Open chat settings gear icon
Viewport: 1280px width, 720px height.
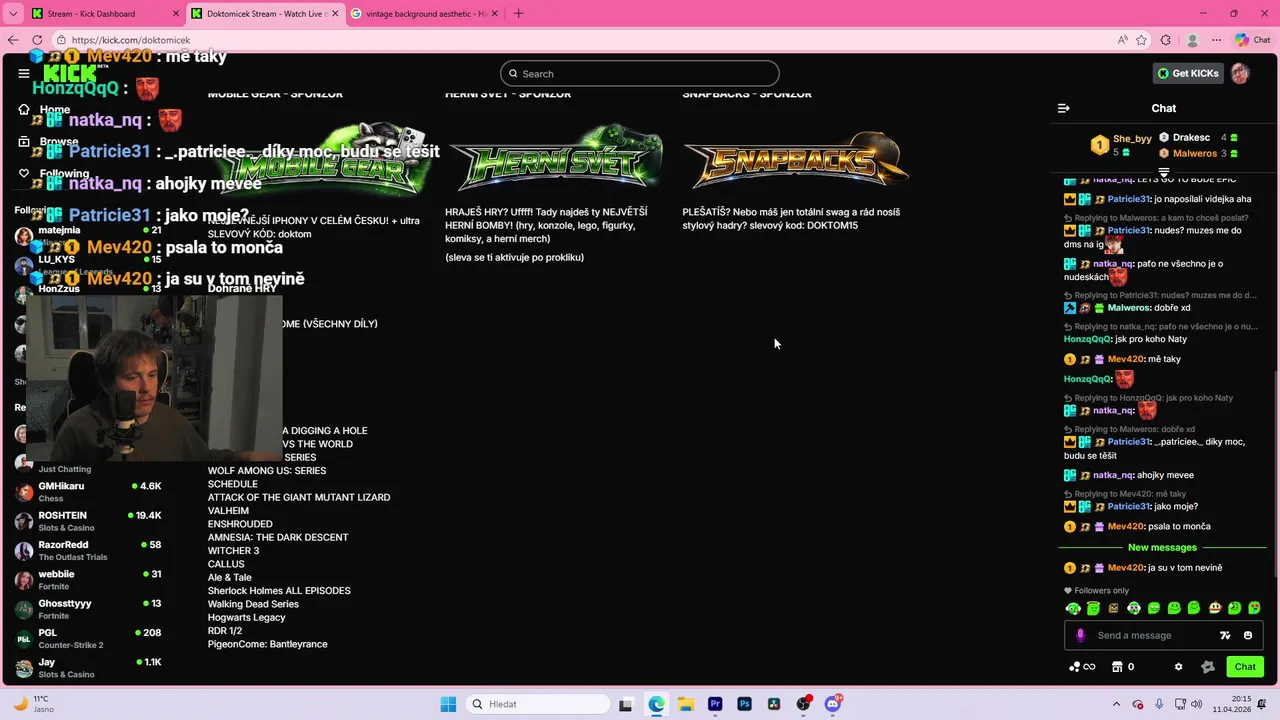tap(1178, 667)
